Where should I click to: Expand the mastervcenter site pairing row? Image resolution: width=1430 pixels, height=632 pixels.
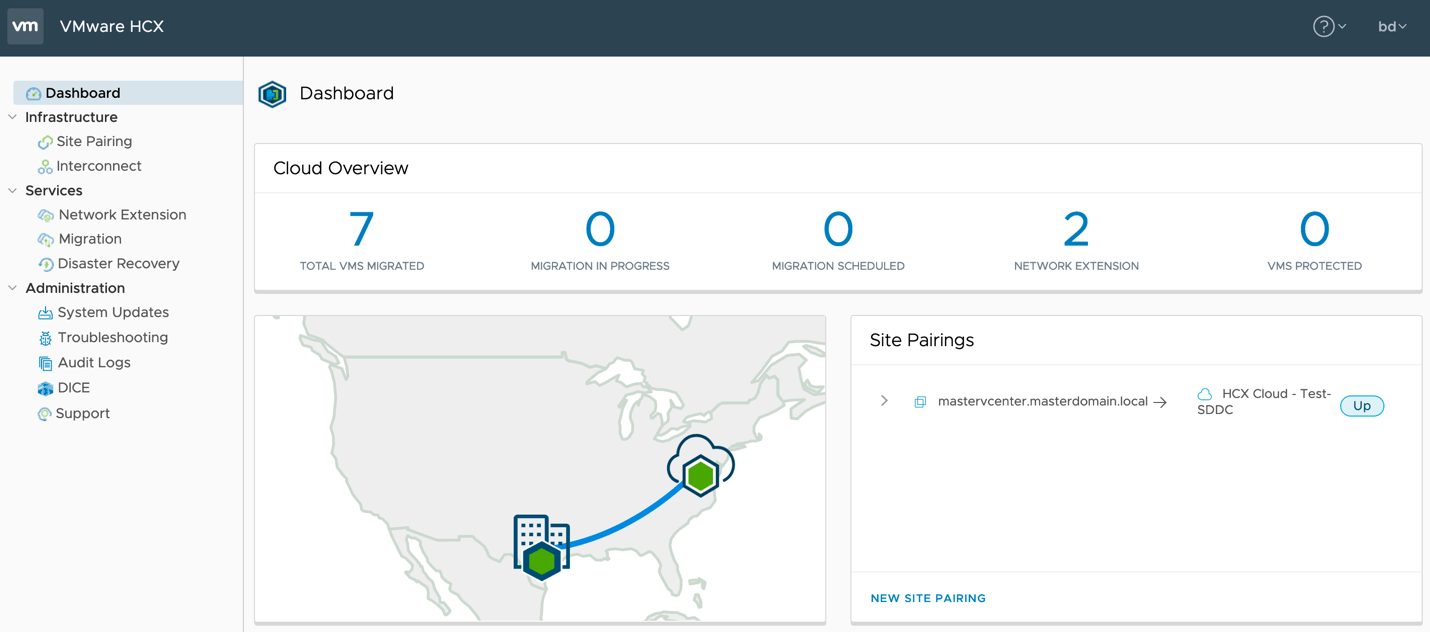884,401
